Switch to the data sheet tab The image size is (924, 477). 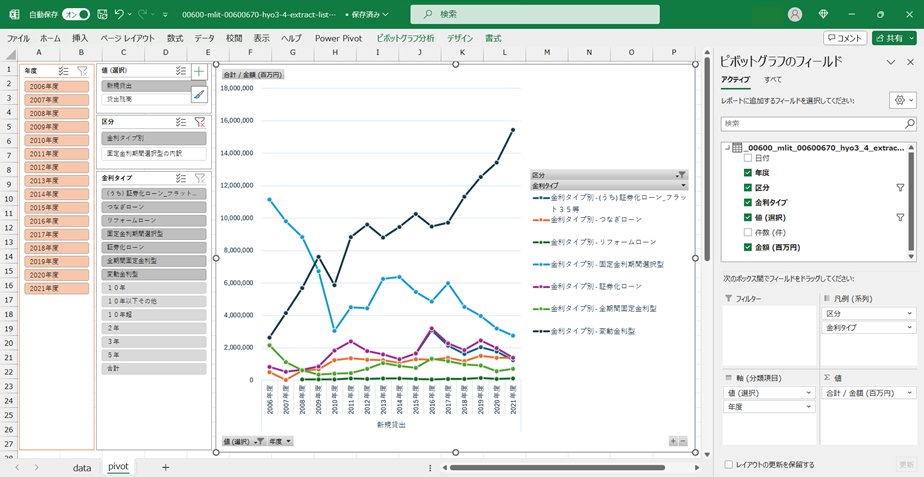click(x=82, y=467)
